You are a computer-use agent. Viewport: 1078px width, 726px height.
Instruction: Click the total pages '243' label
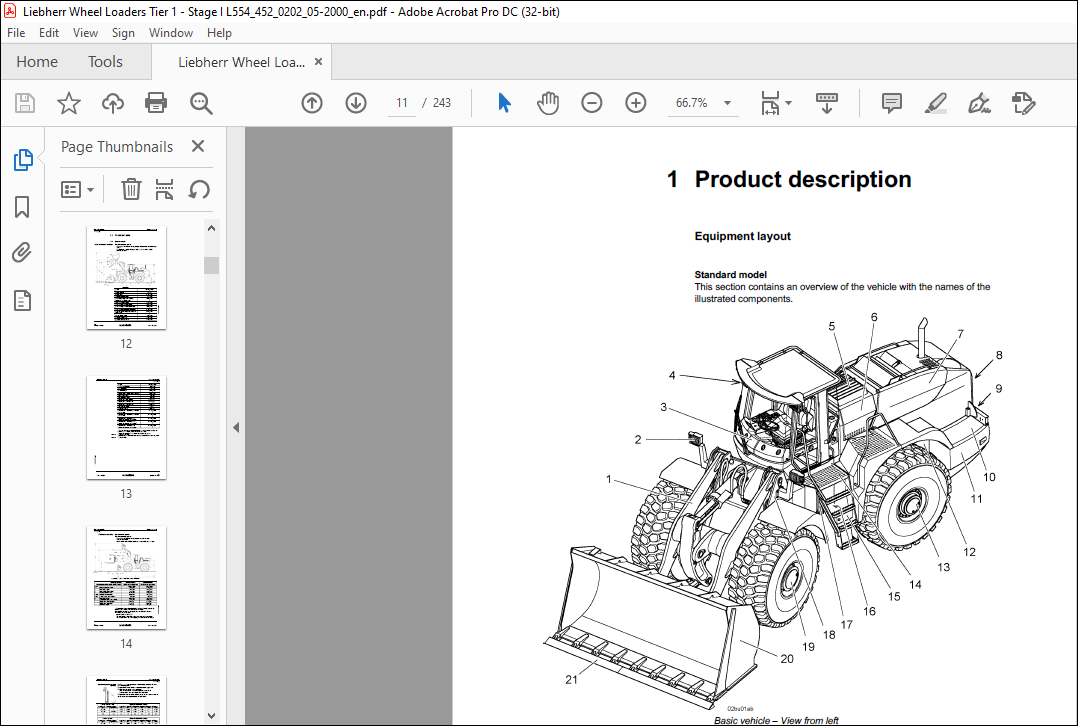click(x=442, y=103)
